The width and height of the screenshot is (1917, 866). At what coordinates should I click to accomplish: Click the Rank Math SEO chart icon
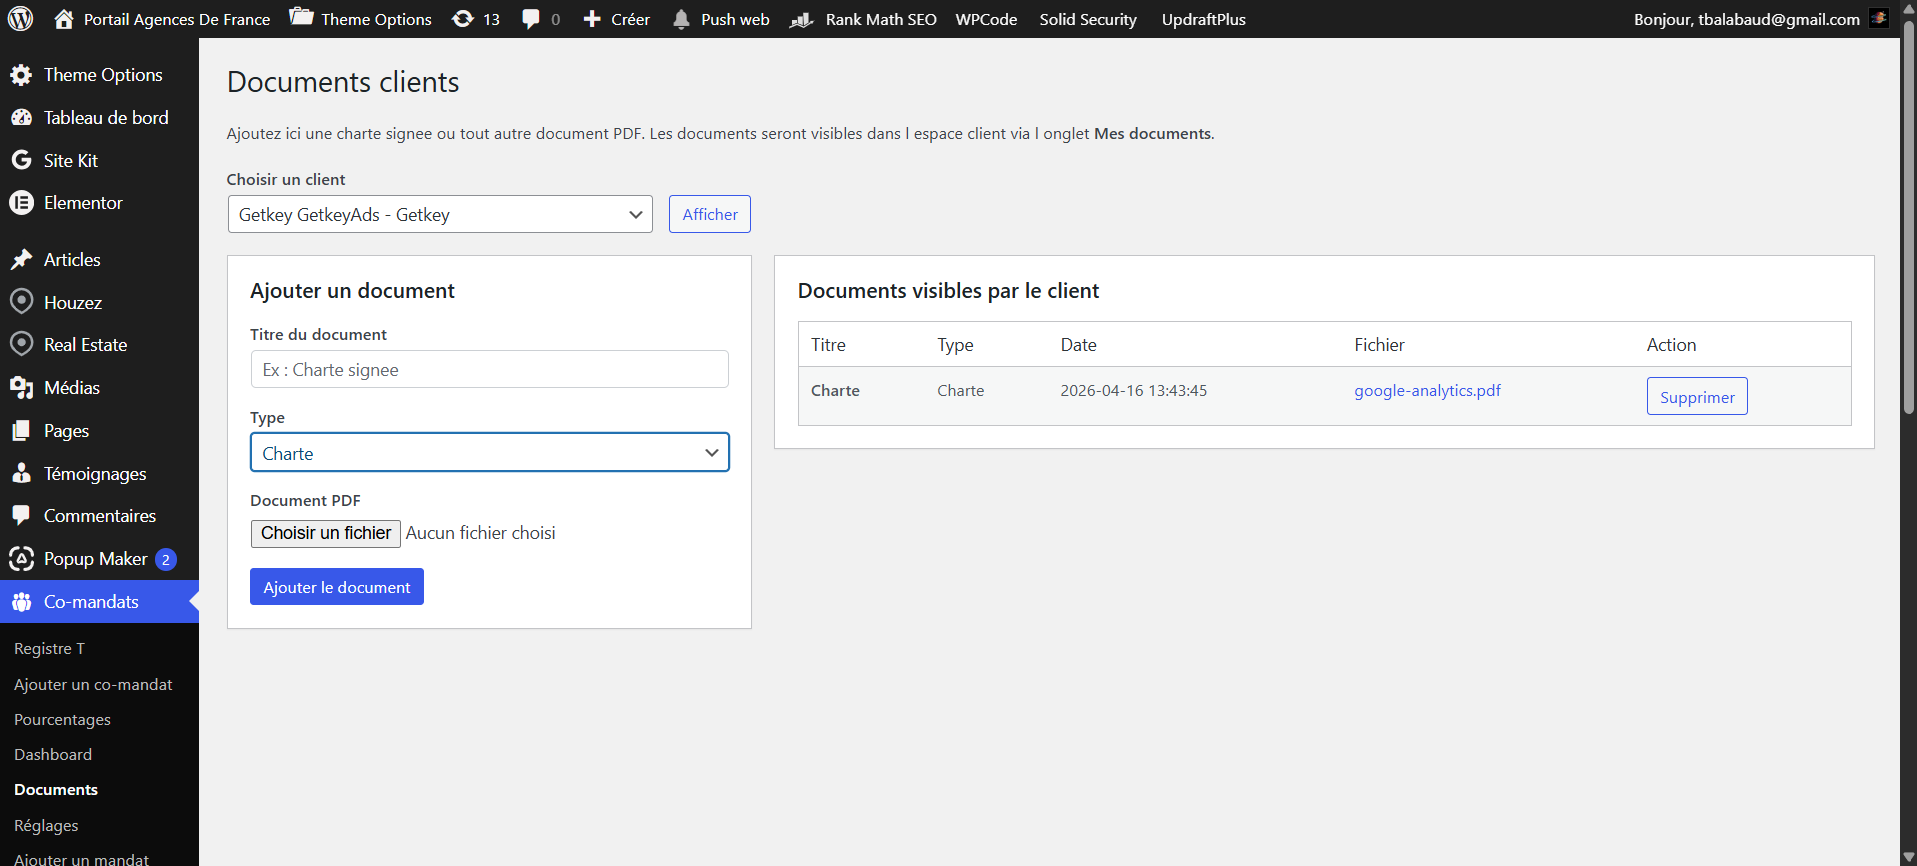click(801, 19)
